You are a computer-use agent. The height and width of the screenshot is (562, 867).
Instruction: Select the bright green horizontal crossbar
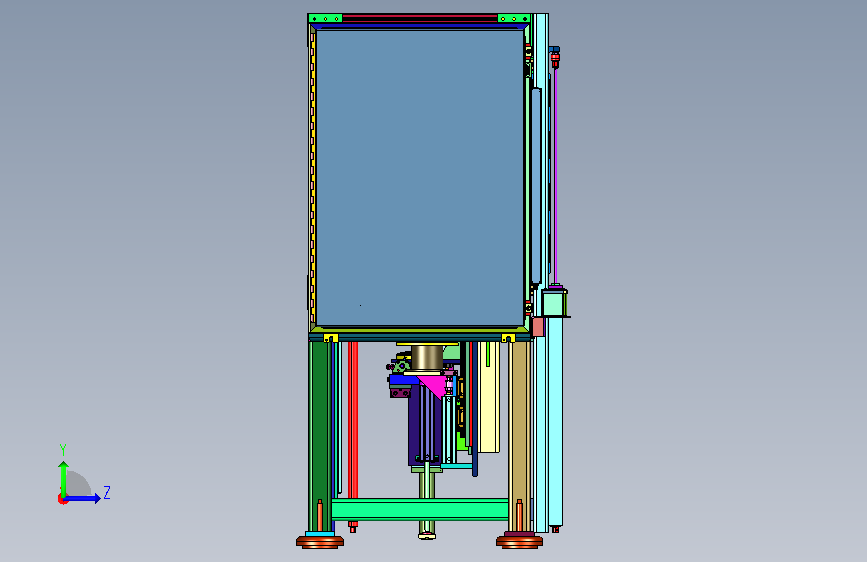pyautogui.click(x=420, y=509)
